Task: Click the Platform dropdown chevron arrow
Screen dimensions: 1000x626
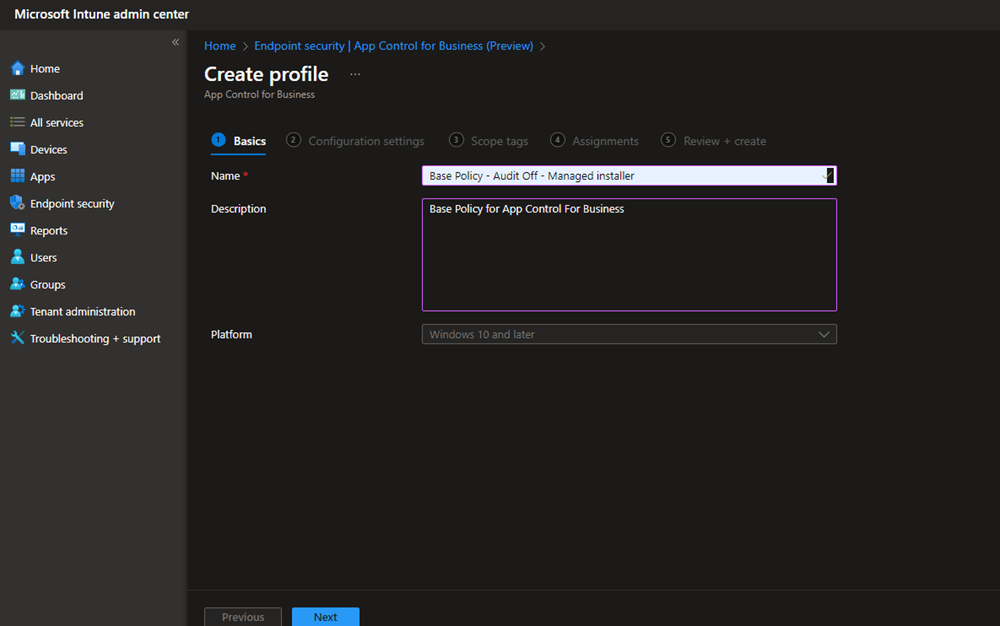Action: coord(823,334)
